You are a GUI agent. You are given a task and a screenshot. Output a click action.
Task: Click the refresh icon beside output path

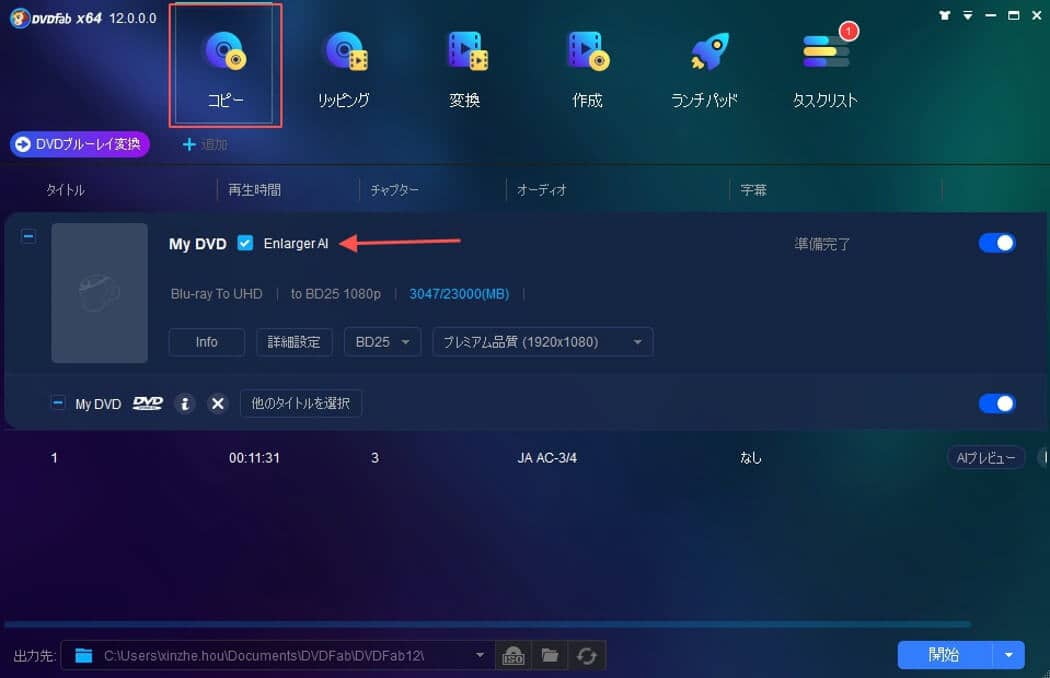point(587,655)
